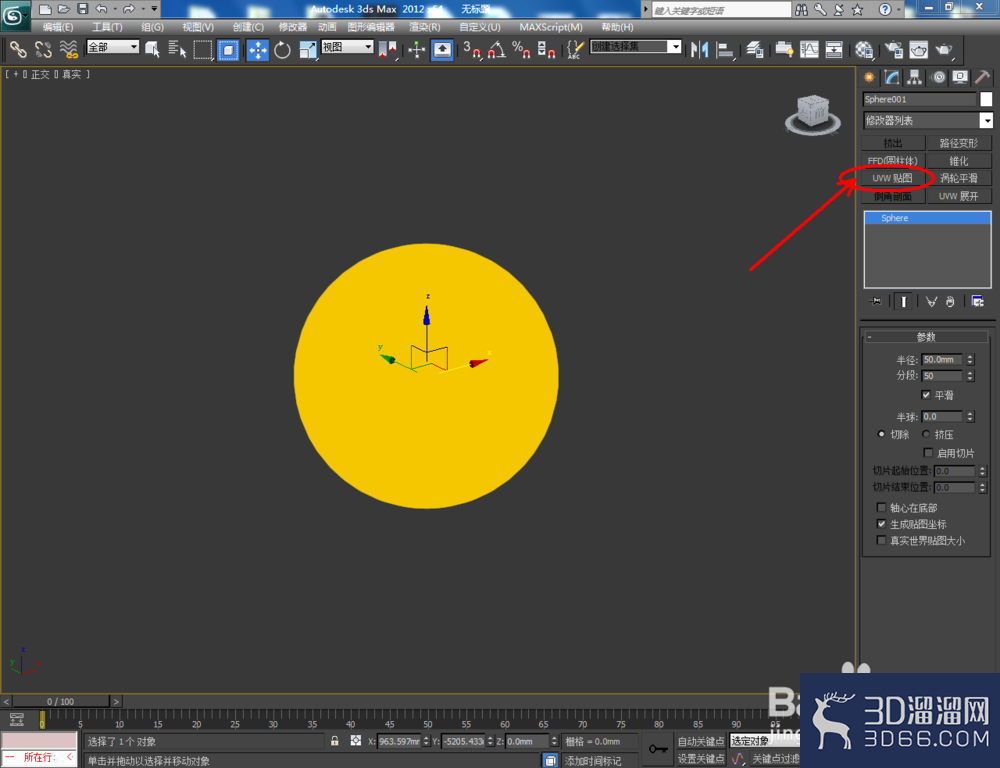Activate the Select and Move tool

tap(258, 49)
